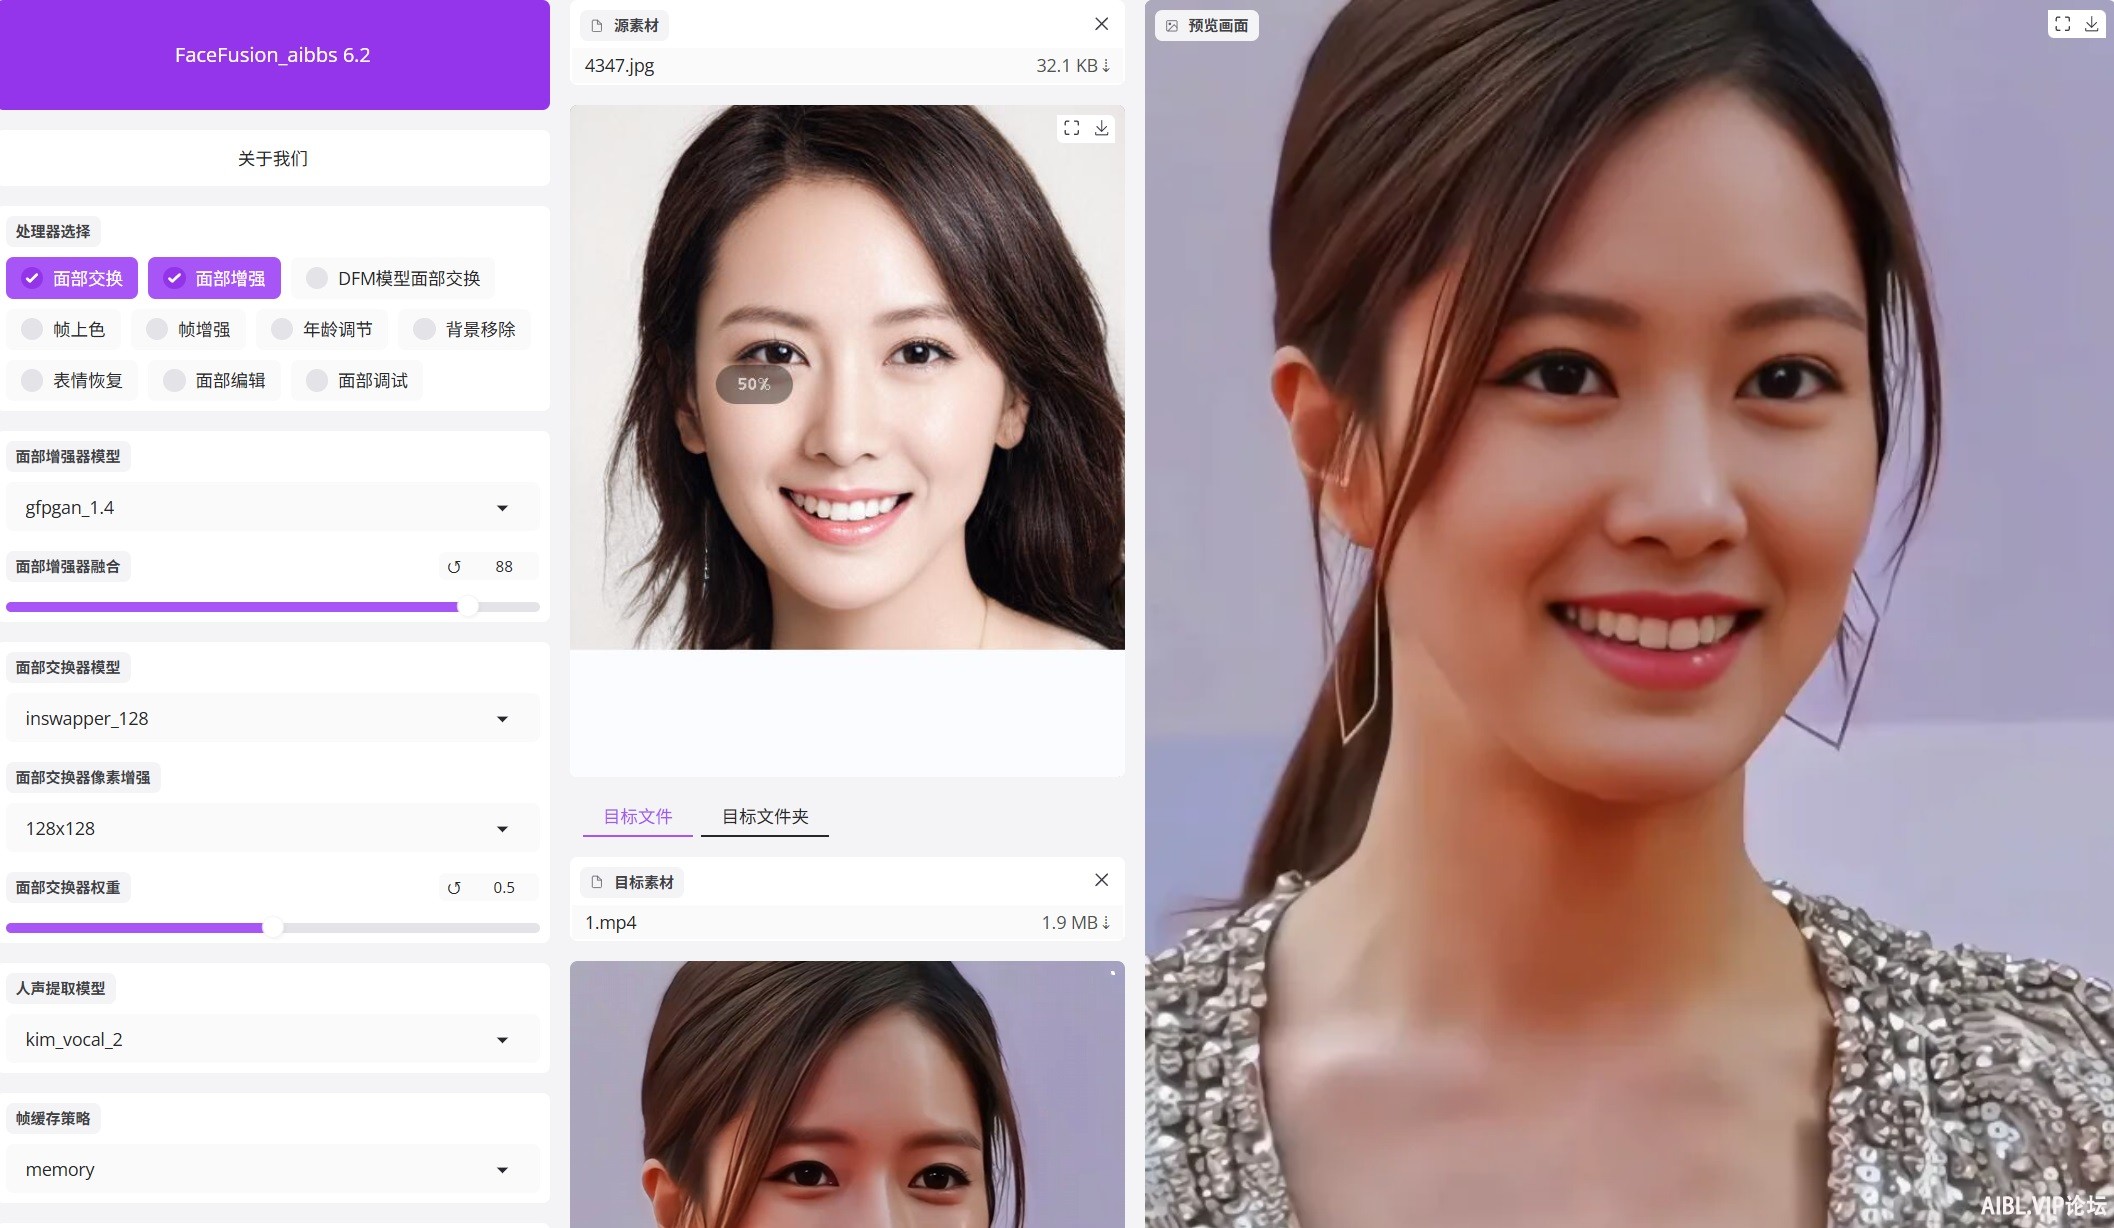Click the 4347.jpg file name
Viewport: 2114px width, 1228px height.
pos(620,66)
